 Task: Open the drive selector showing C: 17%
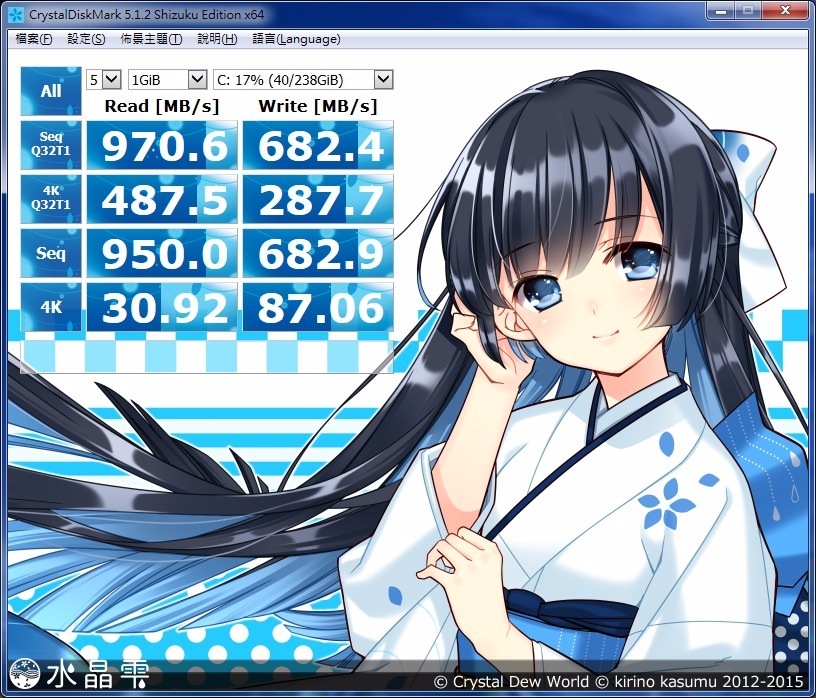pos(303,80)
